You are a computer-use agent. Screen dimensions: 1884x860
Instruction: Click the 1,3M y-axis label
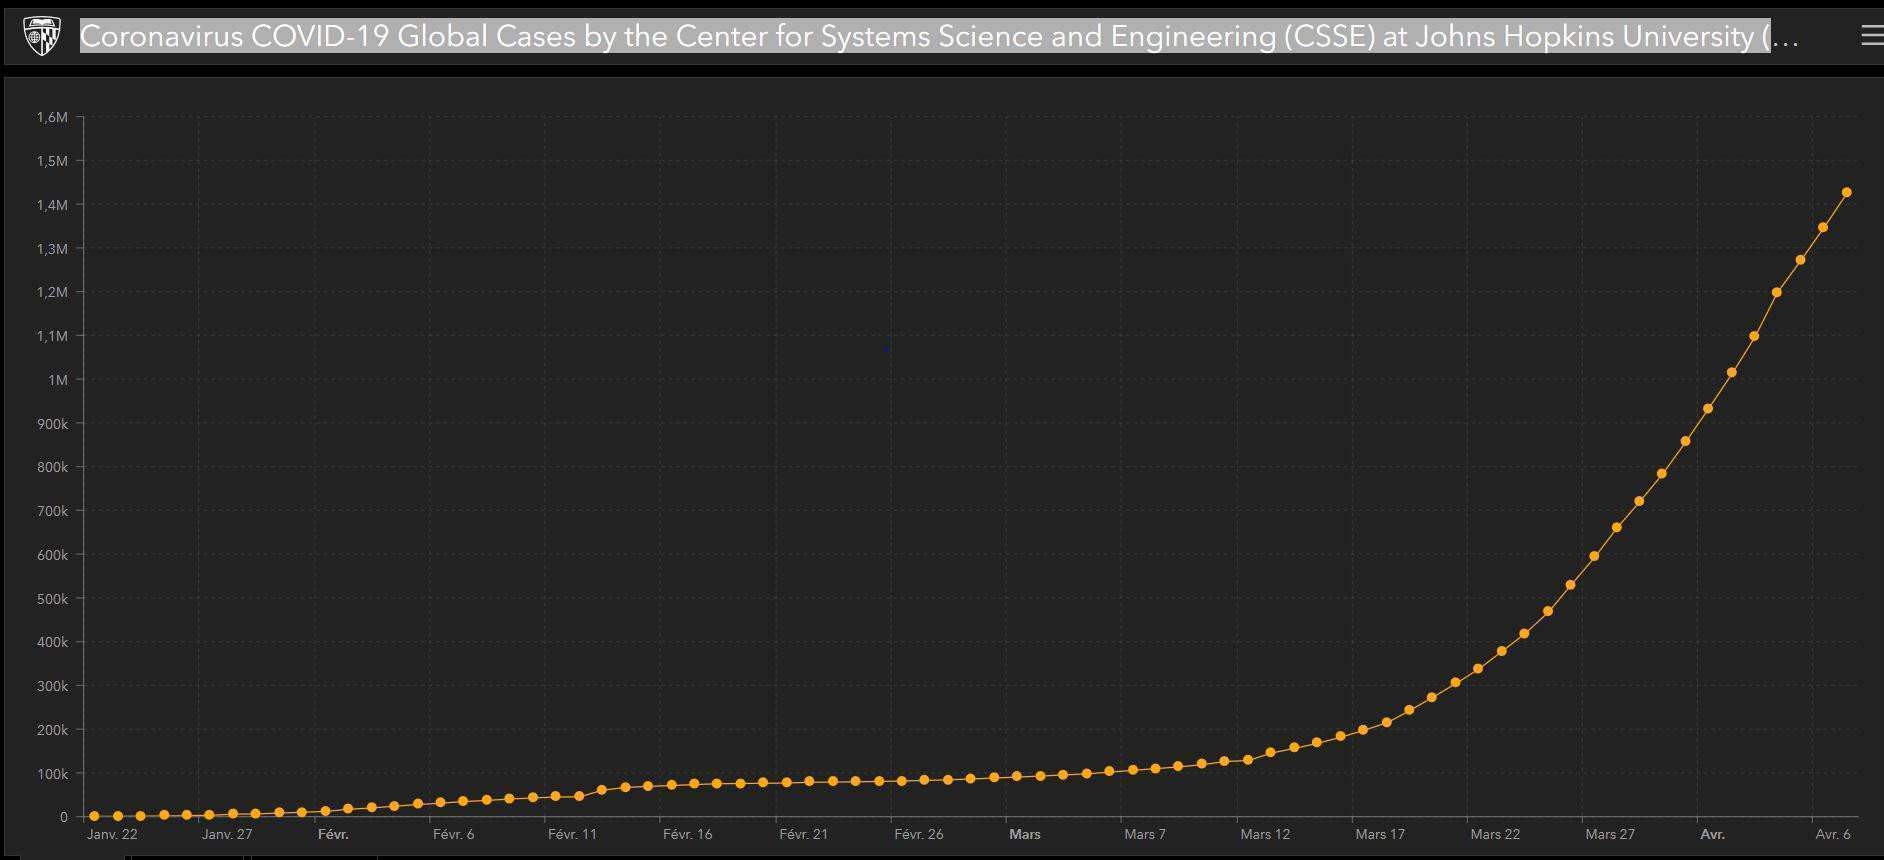pyautogui.click(x=52, y=249)
